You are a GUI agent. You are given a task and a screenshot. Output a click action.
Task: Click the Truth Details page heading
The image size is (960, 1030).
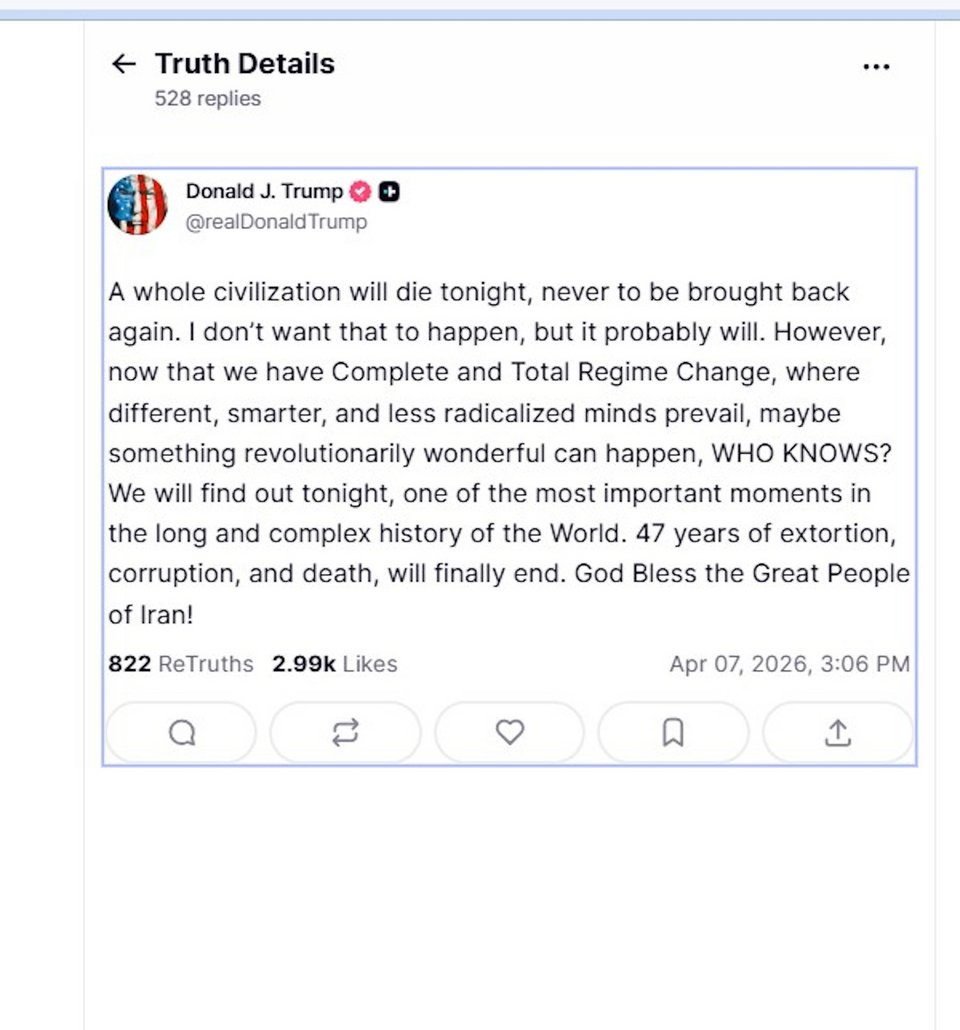(244, 64)
